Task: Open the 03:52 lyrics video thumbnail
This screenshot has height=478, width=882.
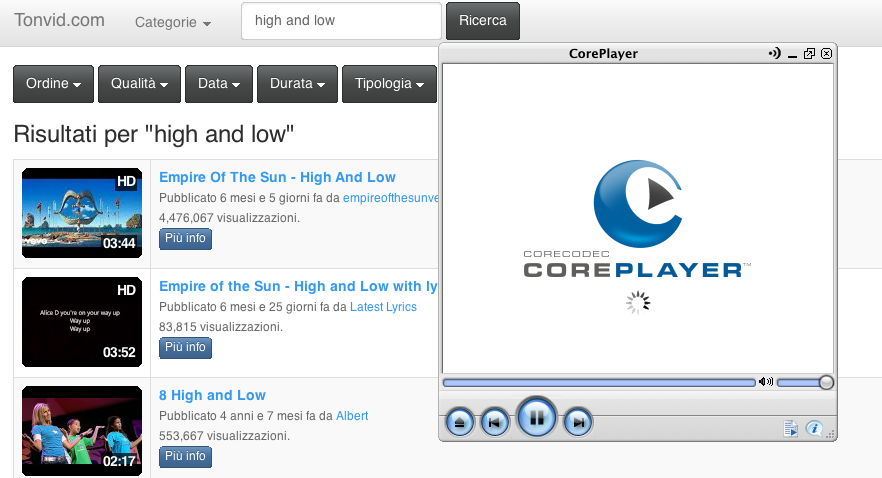Action: click(82, 322)
